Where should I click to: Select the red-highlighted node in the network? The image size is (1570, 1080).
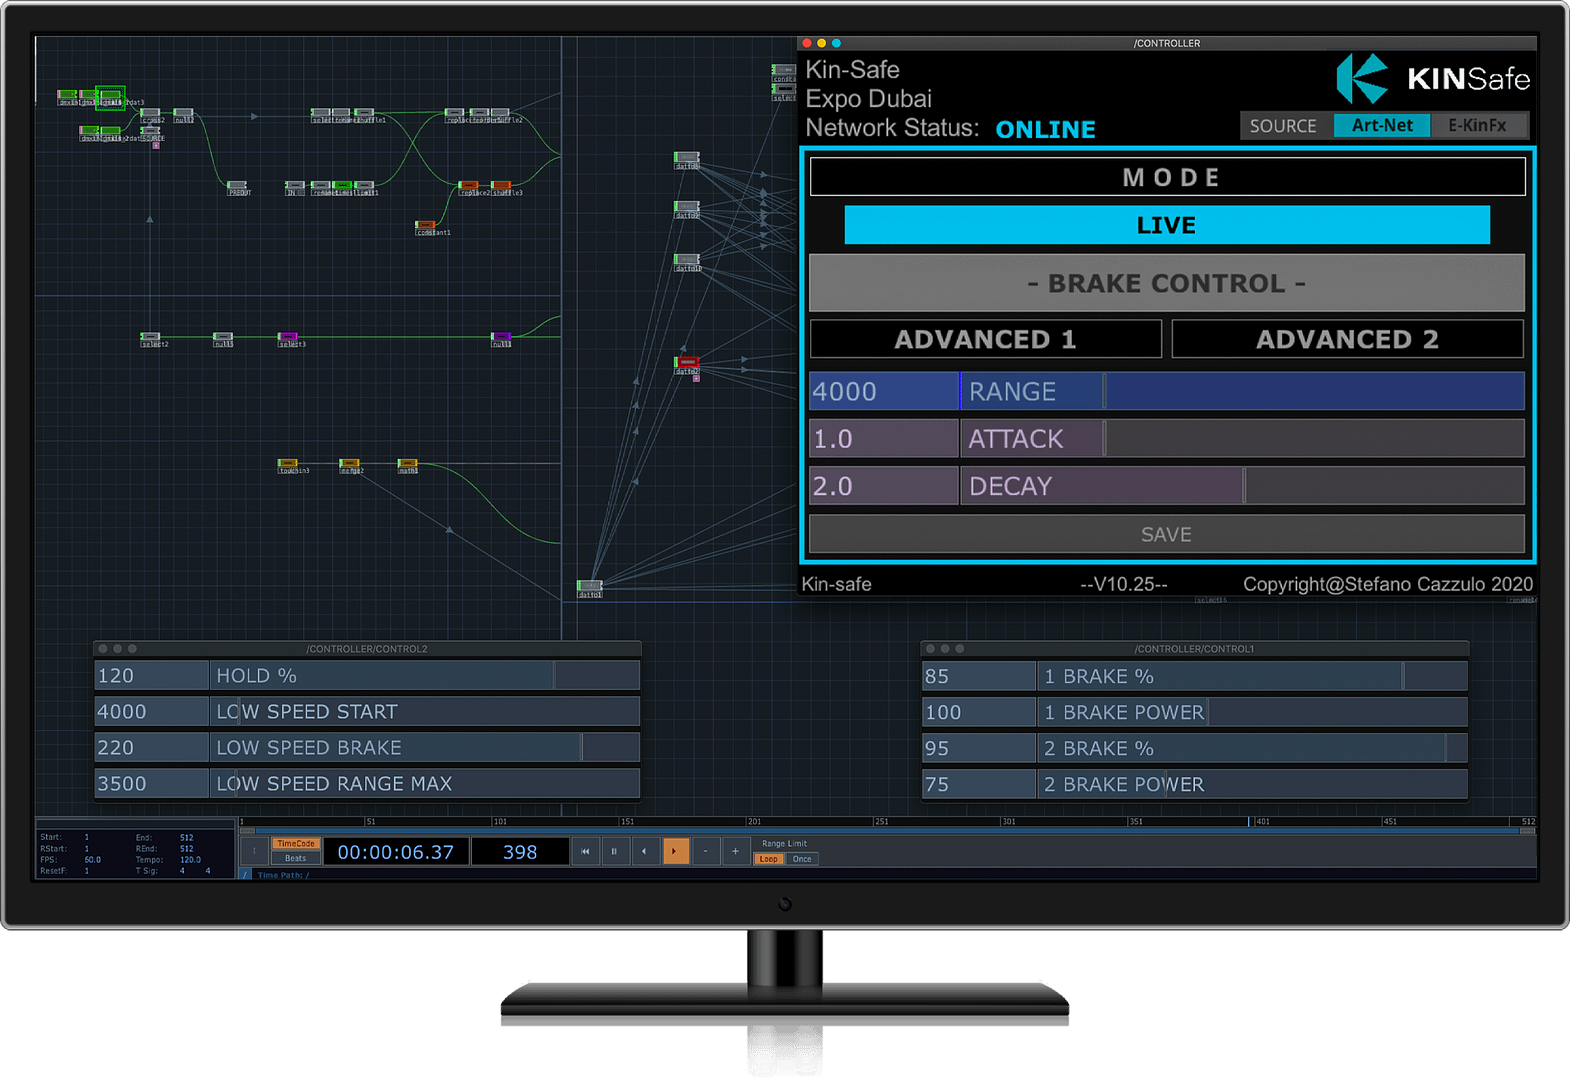[687, 362]
